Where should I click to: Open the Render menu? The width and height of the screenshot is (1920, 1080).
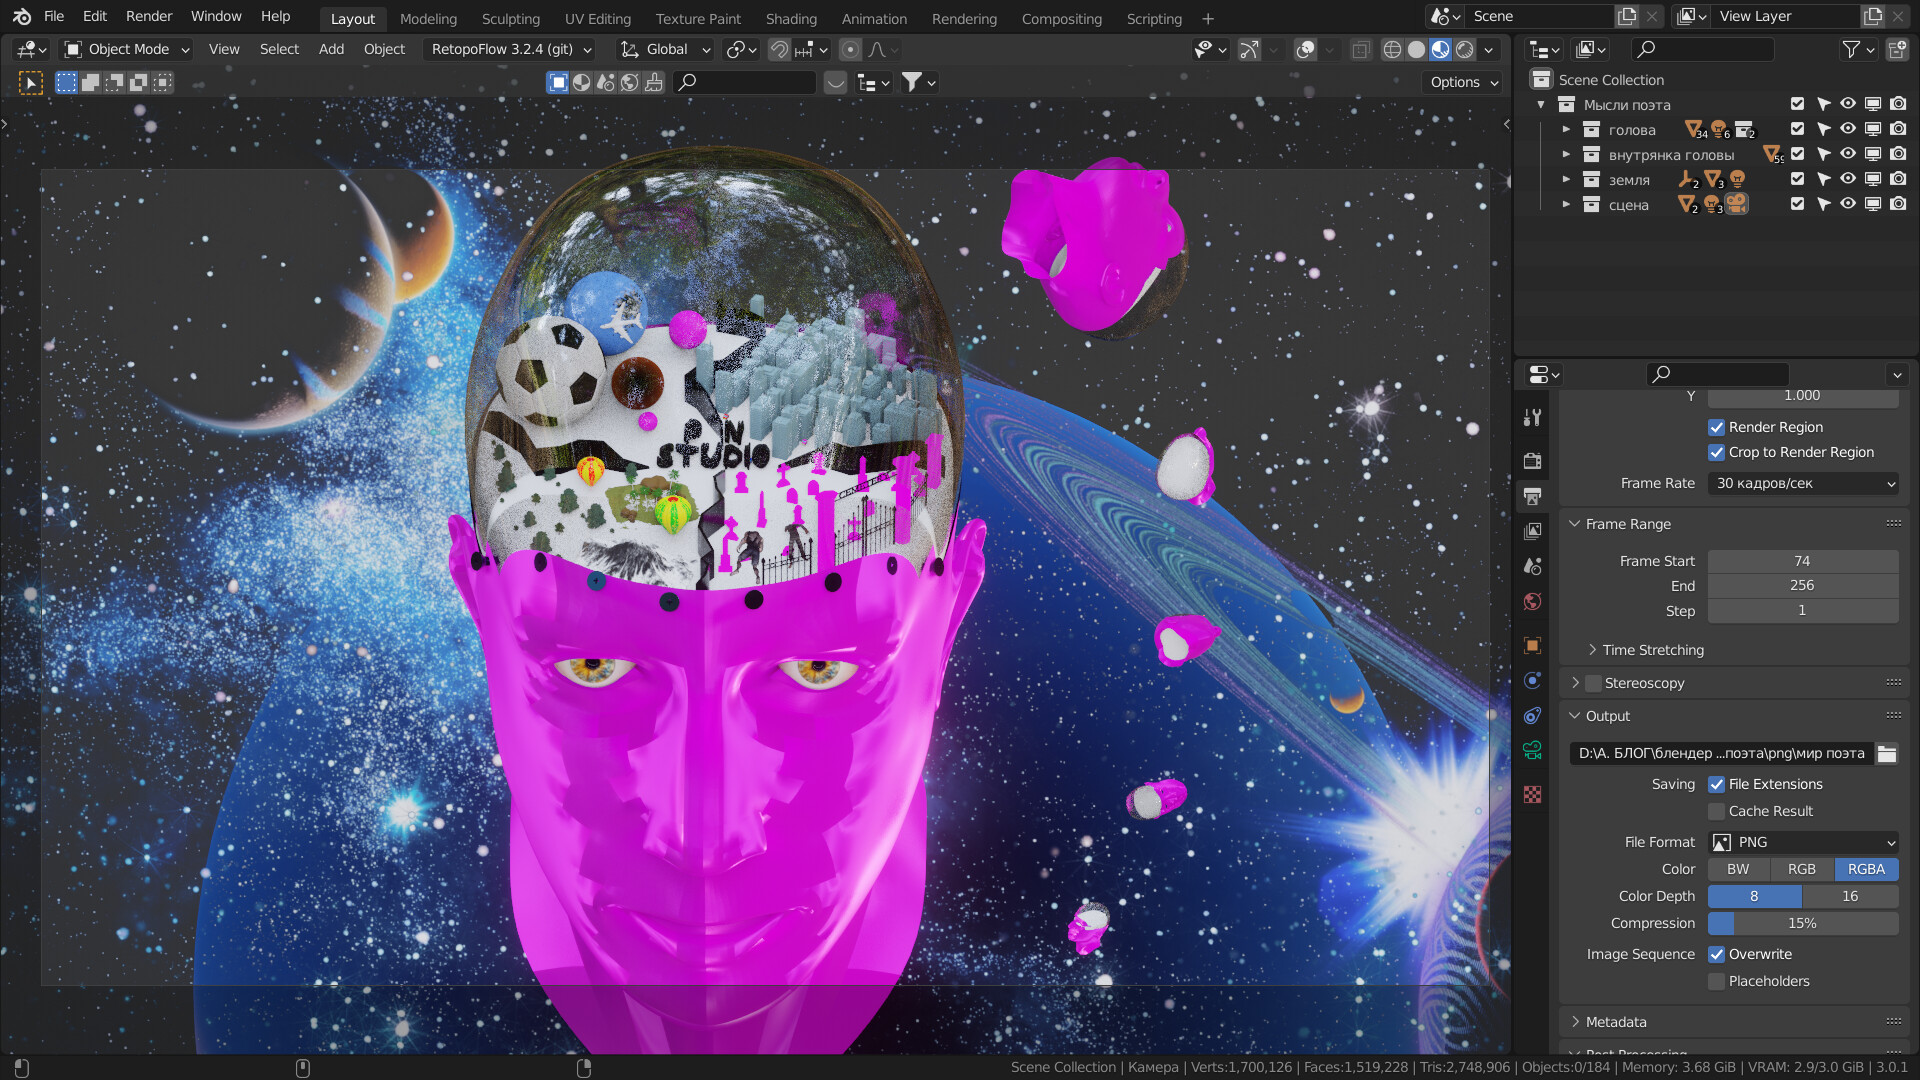coord(148,16)
